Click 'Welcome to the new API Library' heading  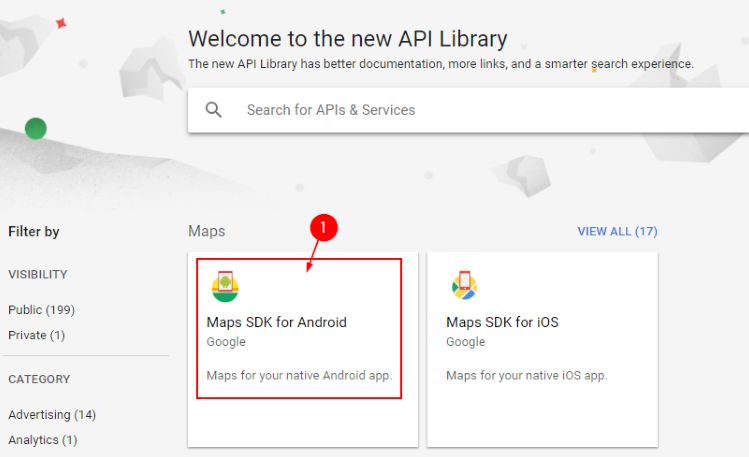[348, 39]
